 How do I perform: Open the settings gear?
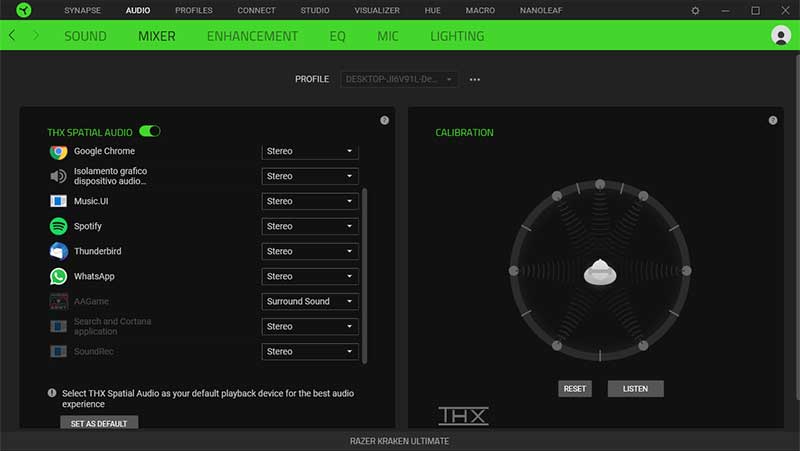click(x=695, y=10)
